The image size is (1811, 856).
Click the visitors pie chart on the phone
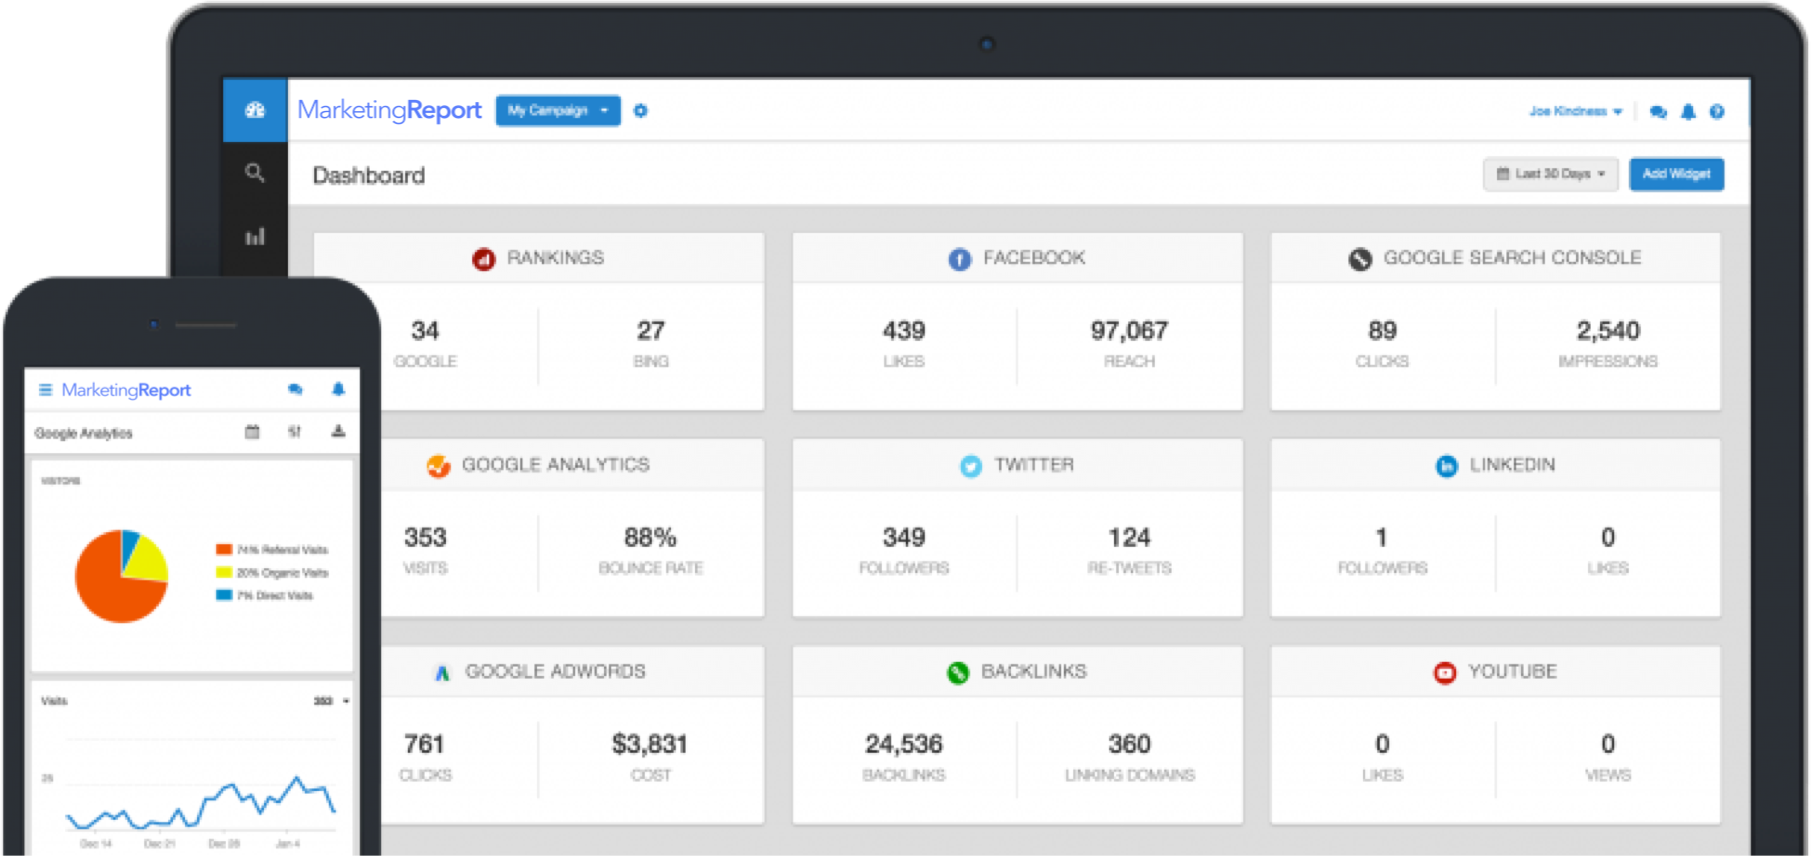122,577
